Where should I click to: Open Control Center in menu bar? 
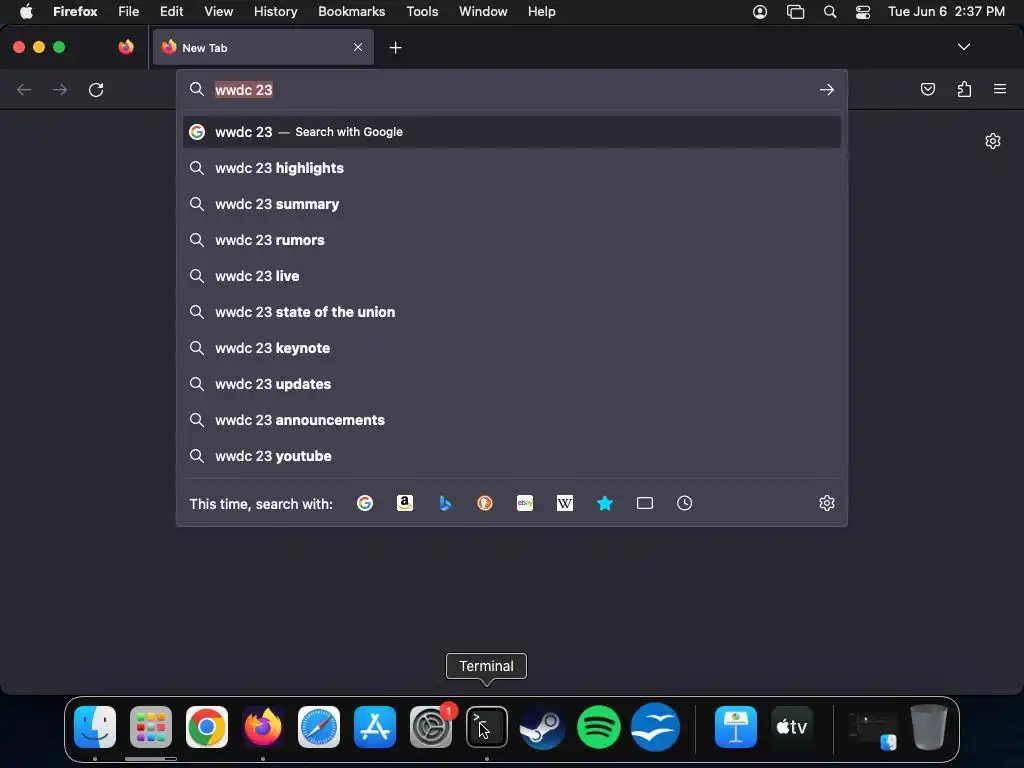point(863,12)
